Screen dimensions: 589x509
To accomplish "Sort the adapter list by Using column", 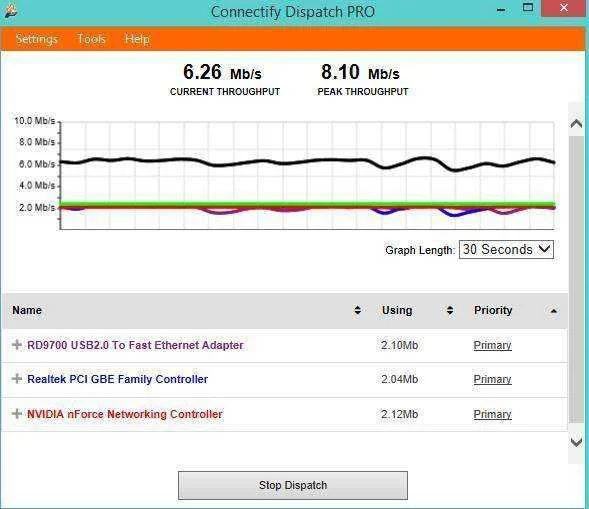I will (450, 310).
